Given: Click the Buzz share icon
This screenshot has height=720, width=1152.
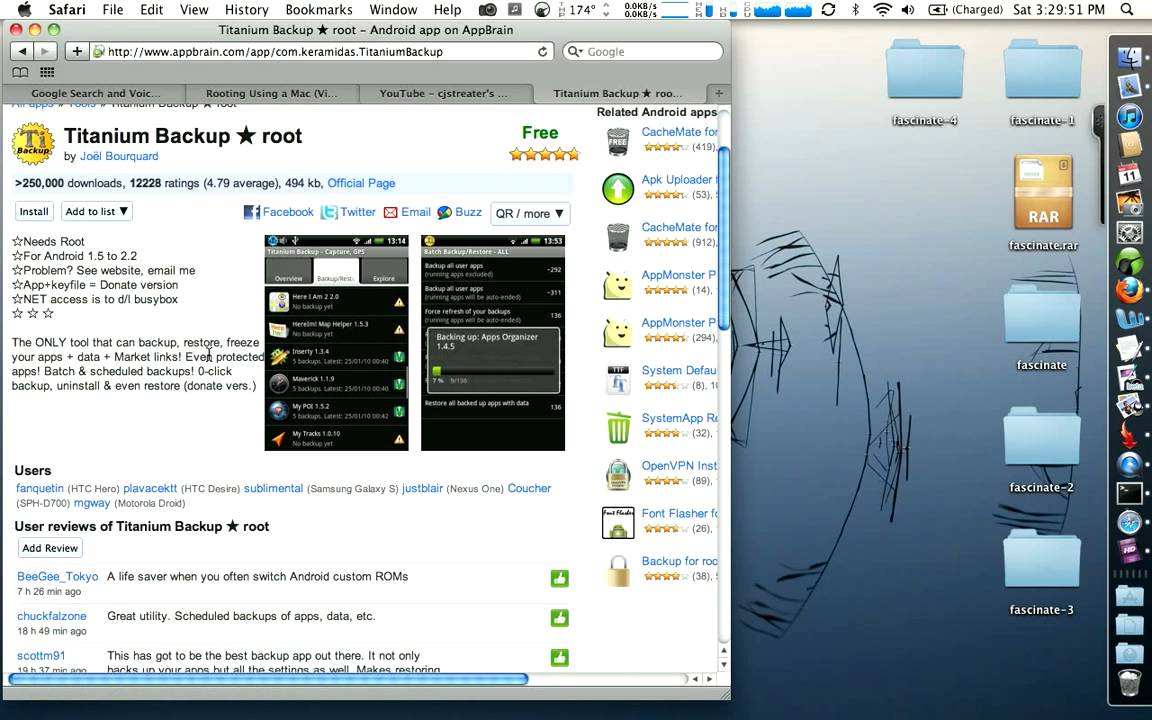Looking at the screenshot, I should (x=444, y=212).
